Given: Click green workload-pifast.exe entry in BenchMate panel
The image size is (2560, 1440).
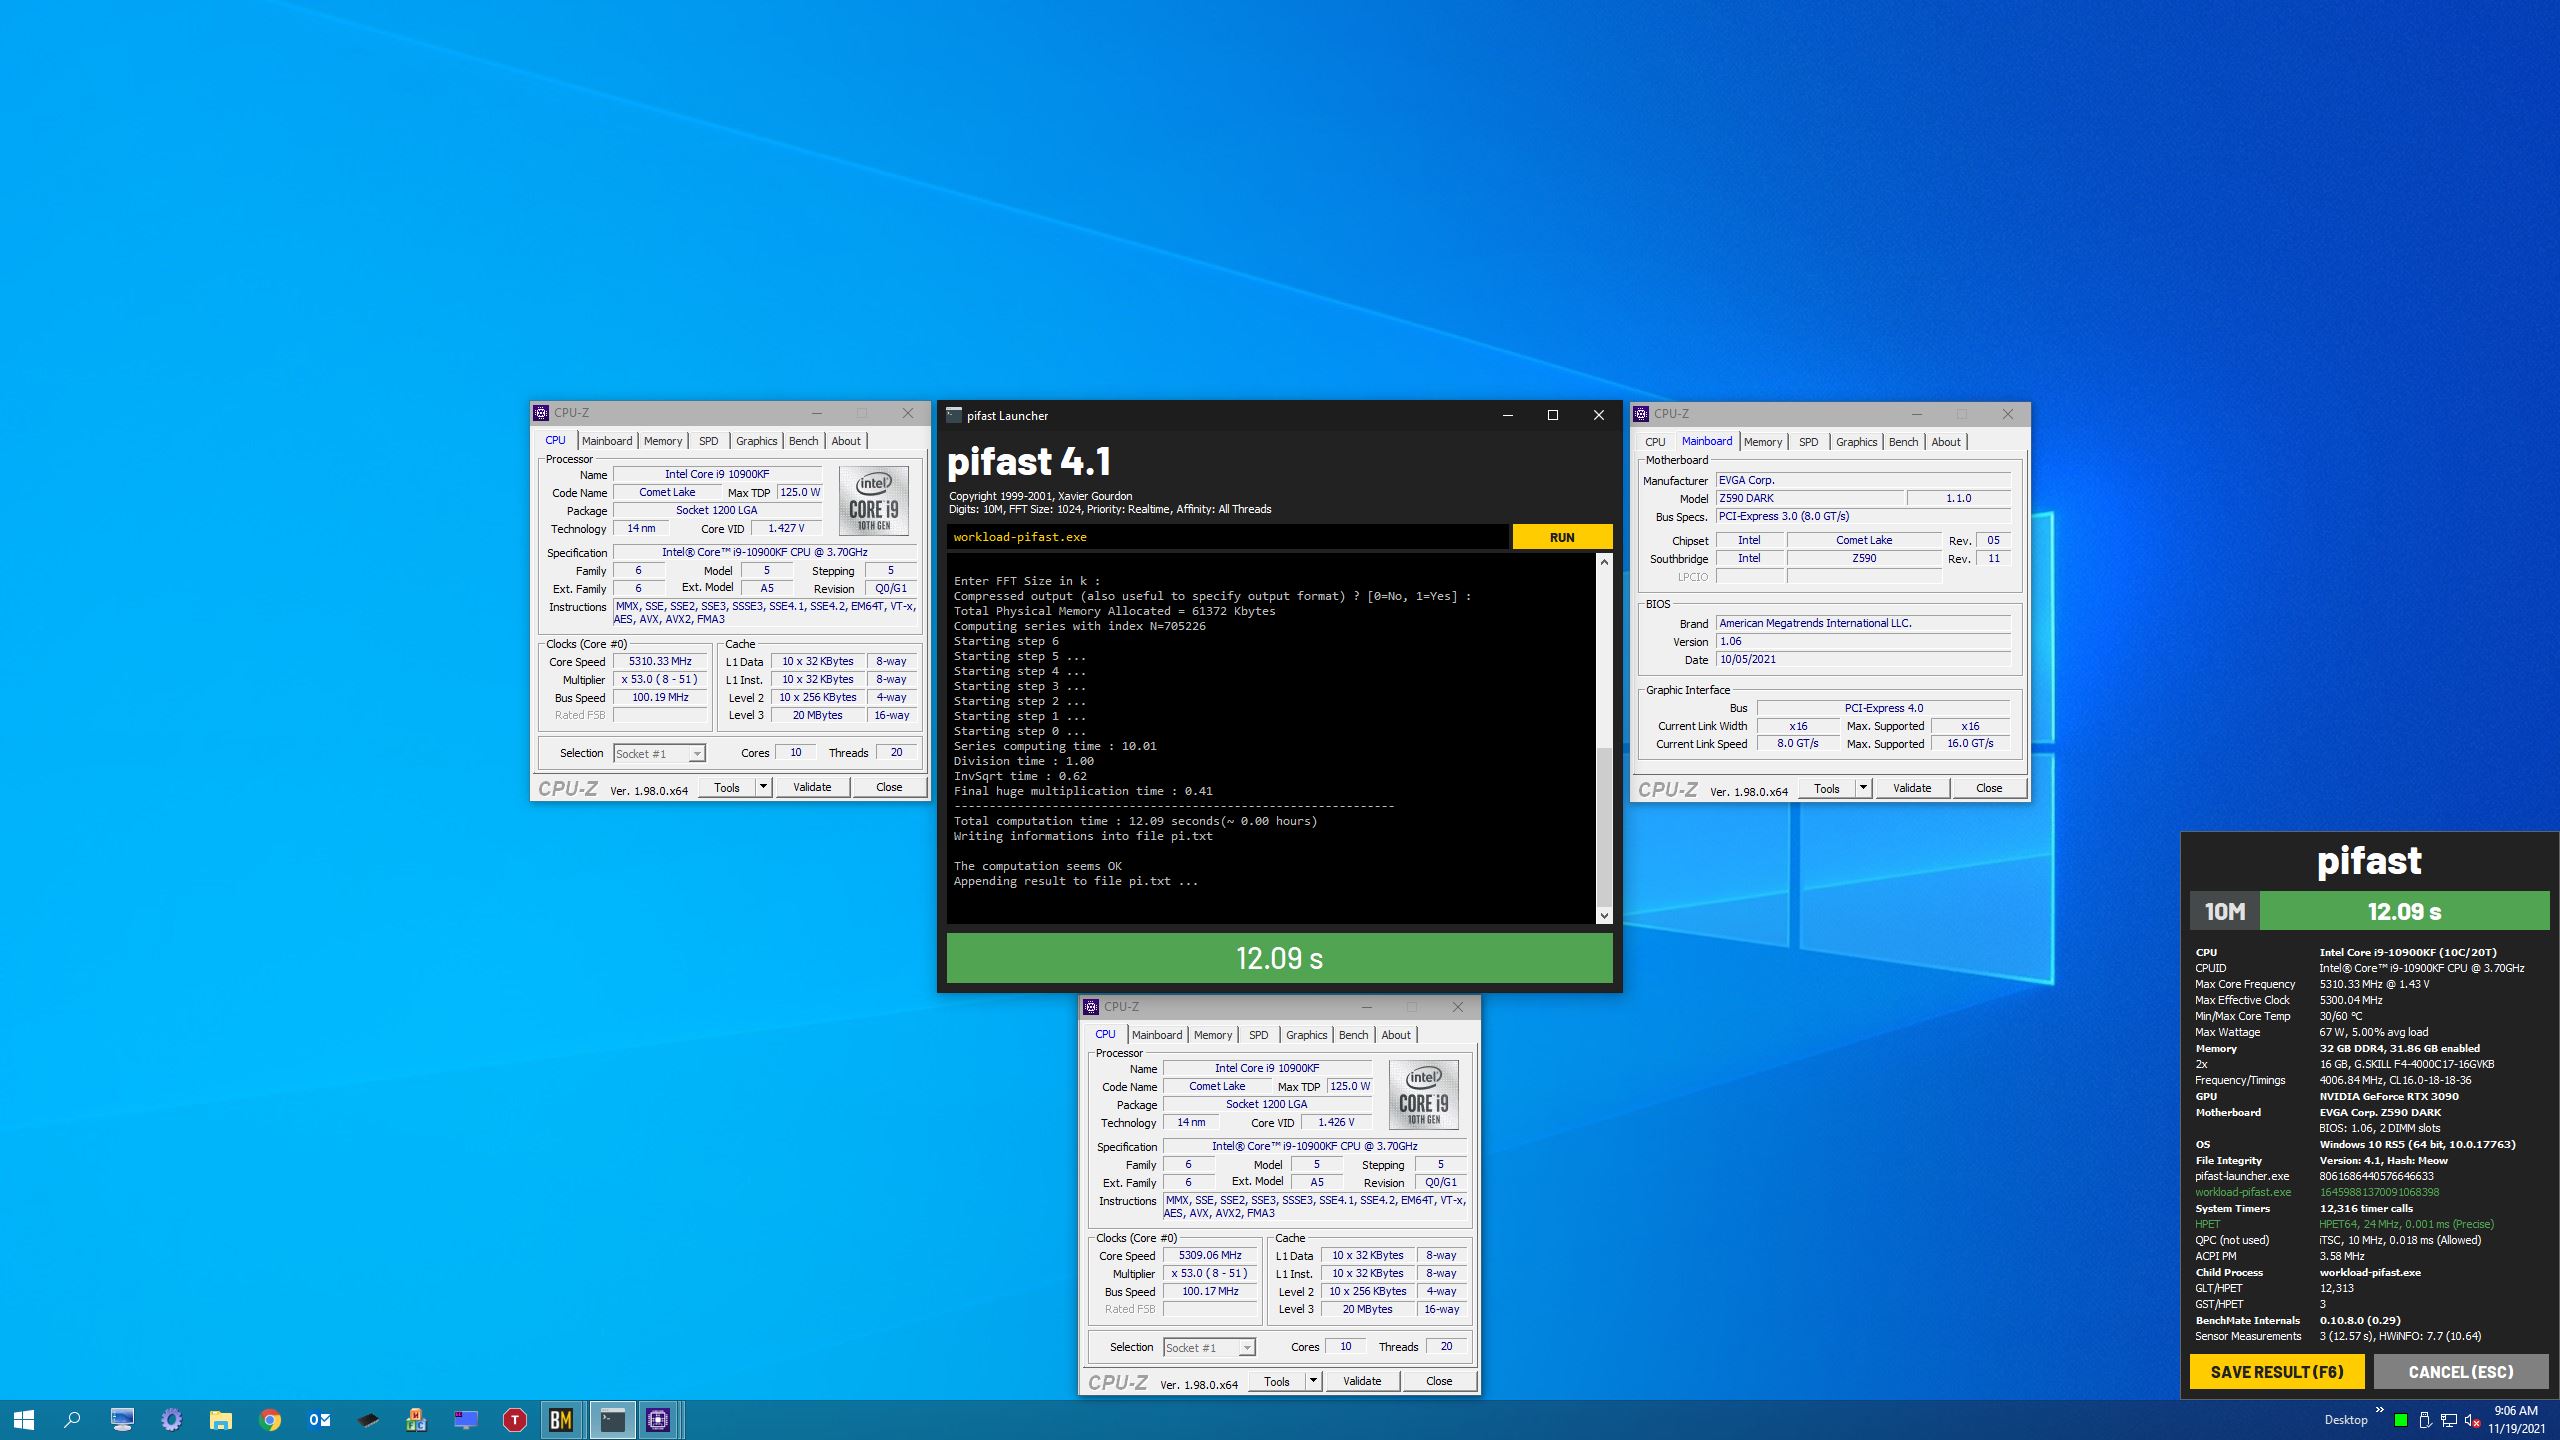Looking at the screenshot, I should [2243, 1192].
